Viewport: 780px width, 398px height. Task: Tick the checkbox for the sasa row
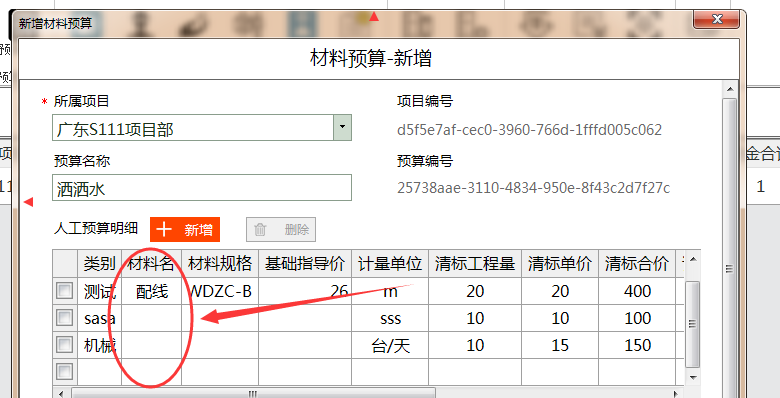tap(65, 318)
